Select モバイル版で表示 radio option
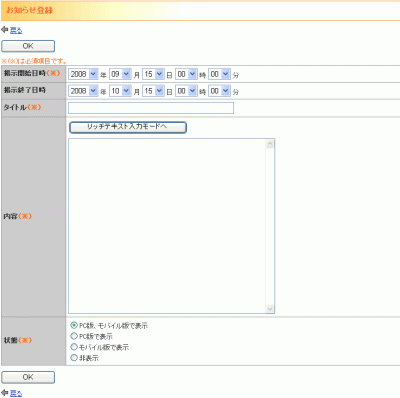Screen dimensions: 400x398 click(x=74, y=347)
